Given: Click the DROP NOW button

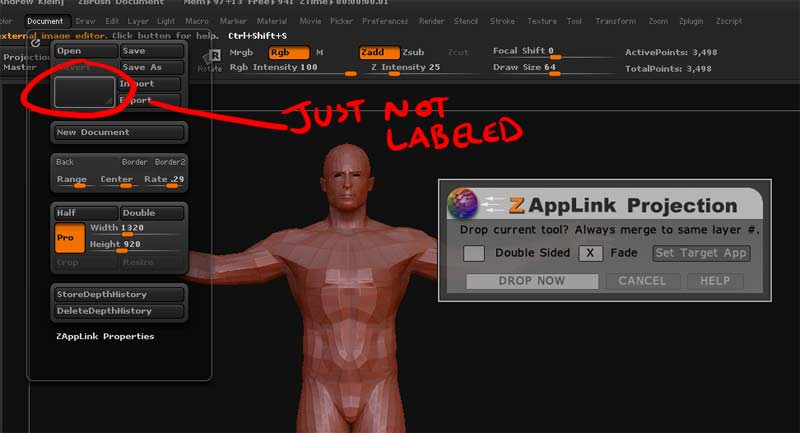Looking at the screenshot, I should (x=532, y=281).
